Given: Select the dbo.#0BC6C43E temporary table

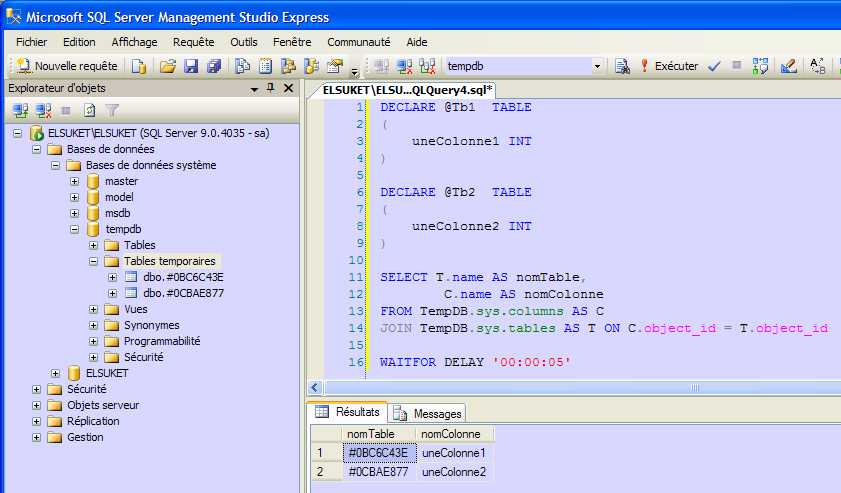Looking at the screenshot, I should (183, 277).
